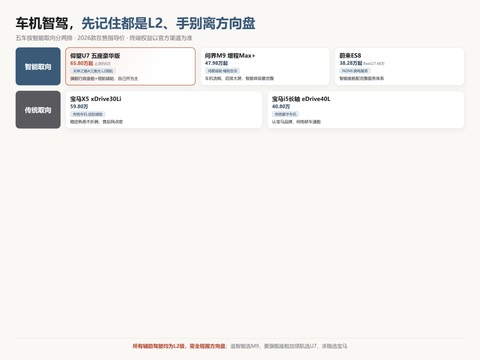Click the description line in 宝马i5 card
The width and height of the screenshot is (480, 360).
tap(296, 122)
